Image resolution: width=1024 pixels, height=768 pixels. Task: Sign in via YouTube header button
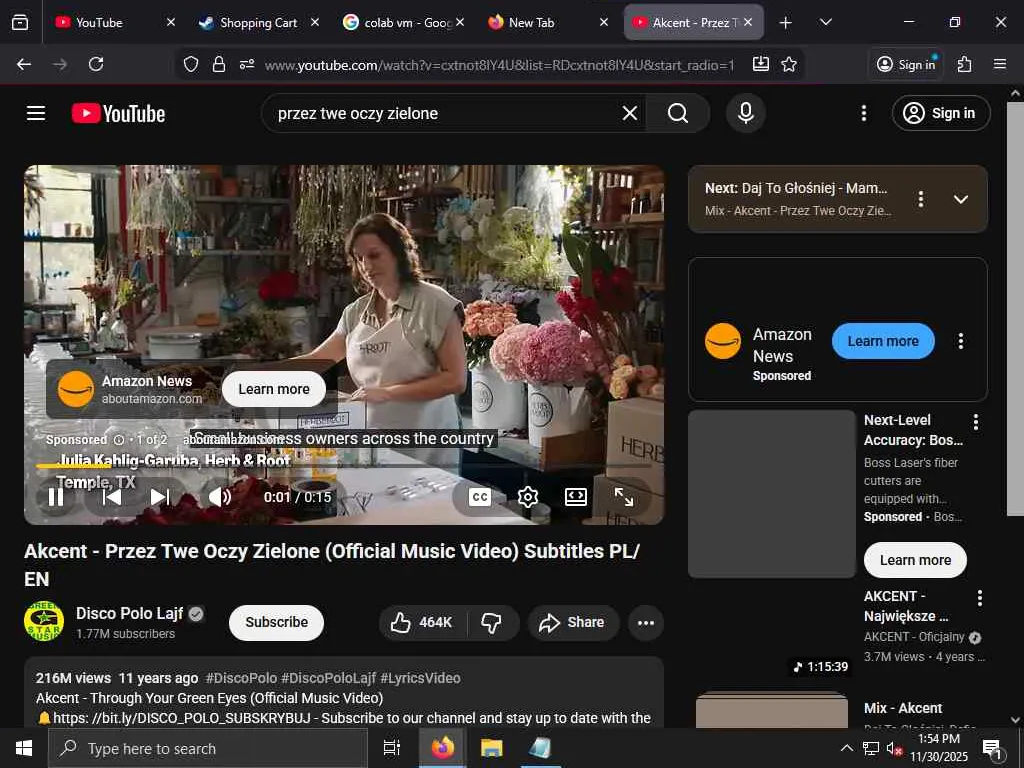coord(940,113)
